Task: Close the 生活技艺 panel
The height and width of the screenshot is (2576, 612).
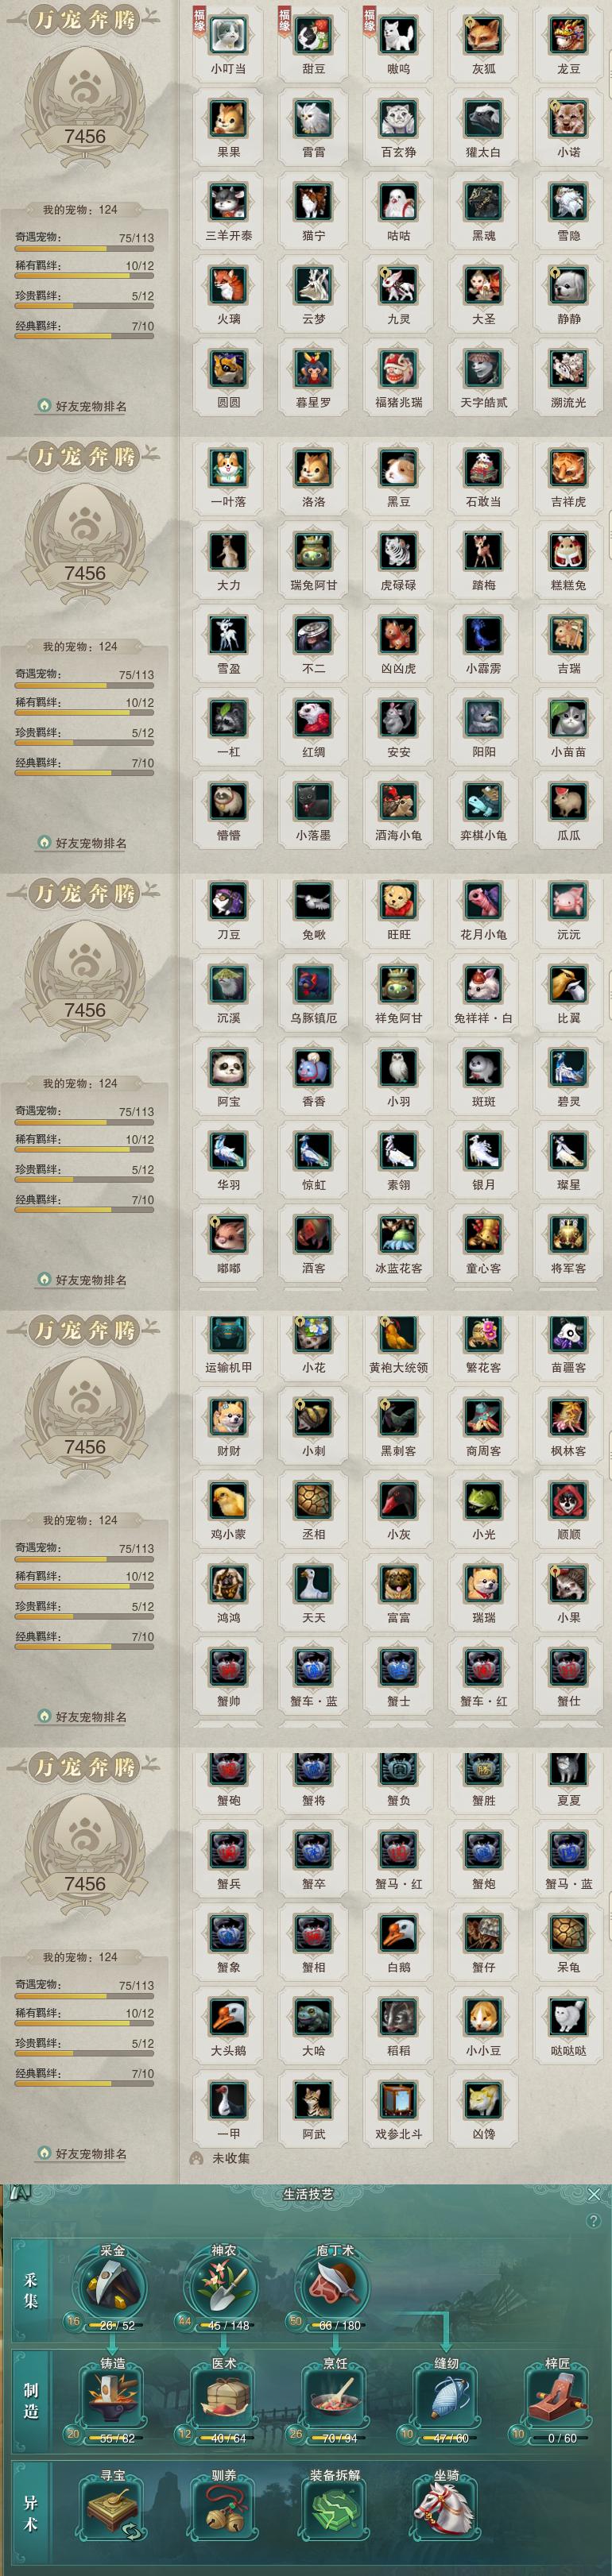Action: (x=594, y=2194)
